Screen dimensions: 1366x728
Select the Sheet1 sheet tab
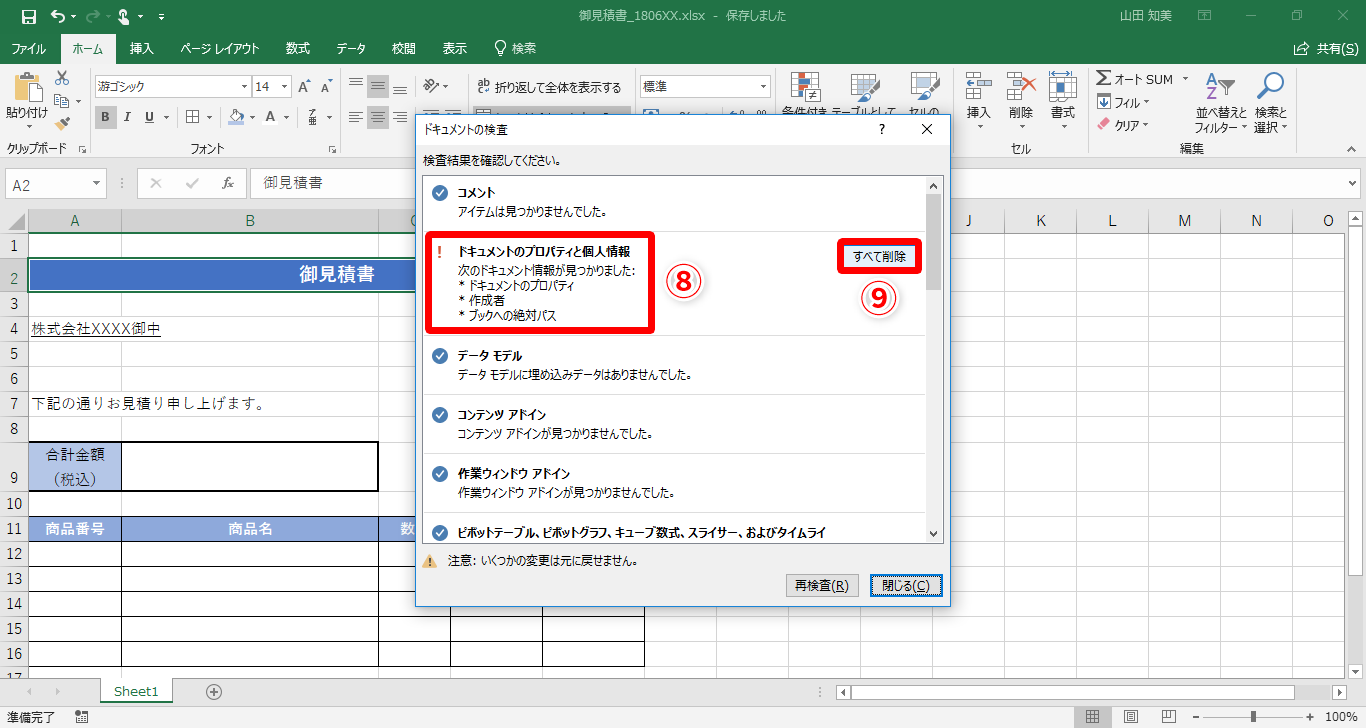[x=136, y=691]
